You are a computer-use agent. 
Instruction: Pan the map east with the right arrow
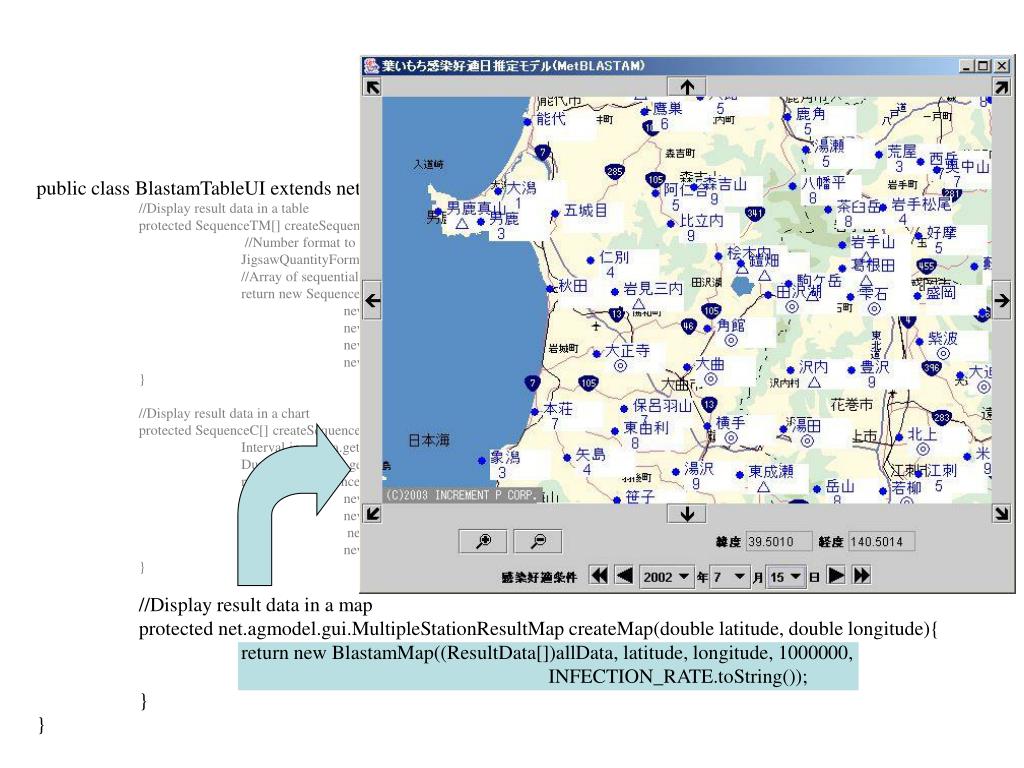click(1001, 300)
